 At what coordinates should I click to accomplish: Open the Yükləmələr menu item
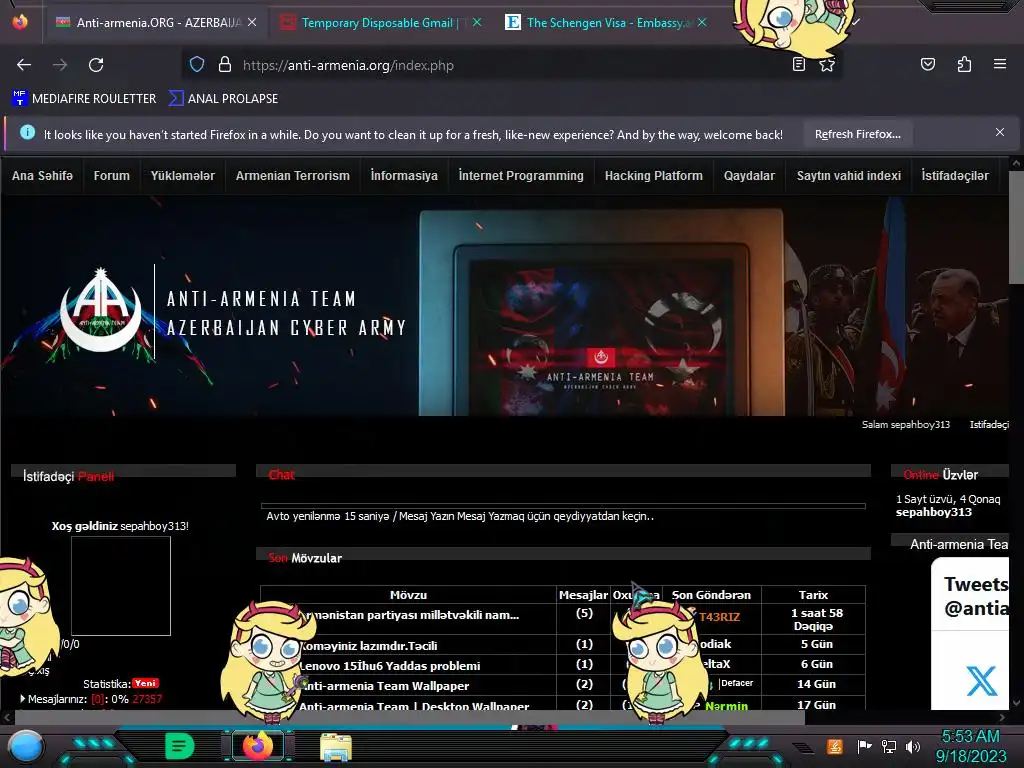[x=182, y=176]
